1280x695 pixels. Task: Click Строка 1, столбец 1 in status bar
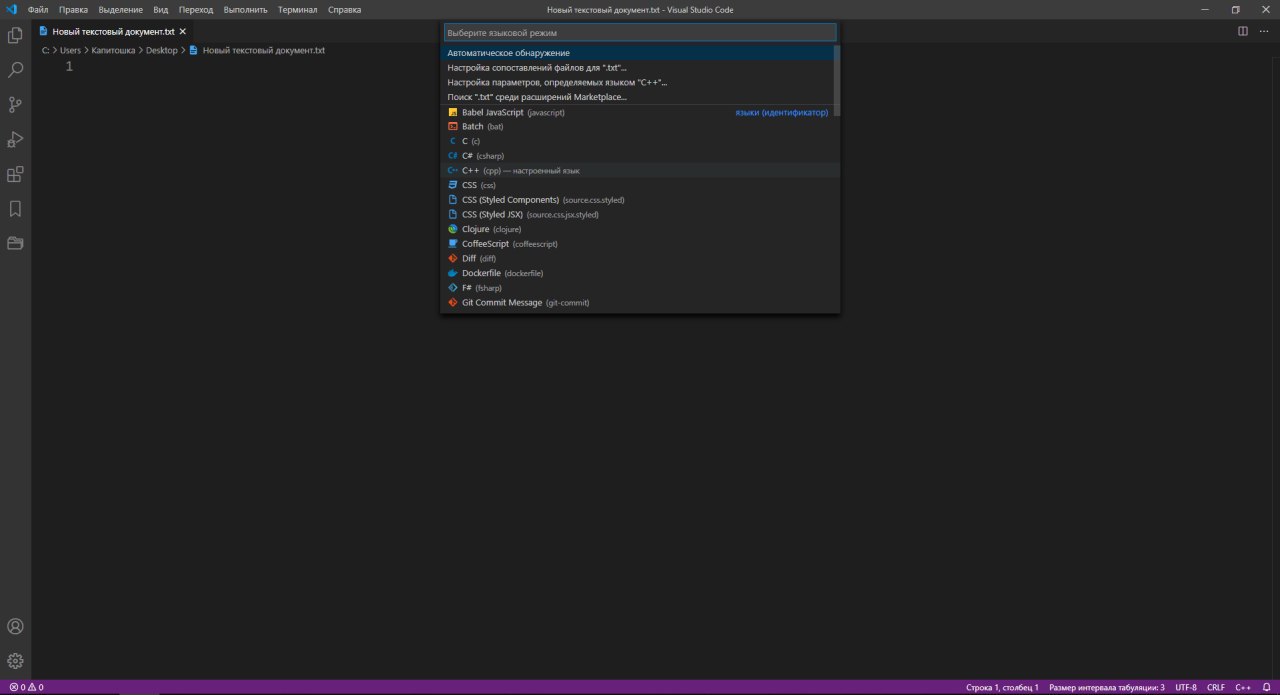[1002, 687]
